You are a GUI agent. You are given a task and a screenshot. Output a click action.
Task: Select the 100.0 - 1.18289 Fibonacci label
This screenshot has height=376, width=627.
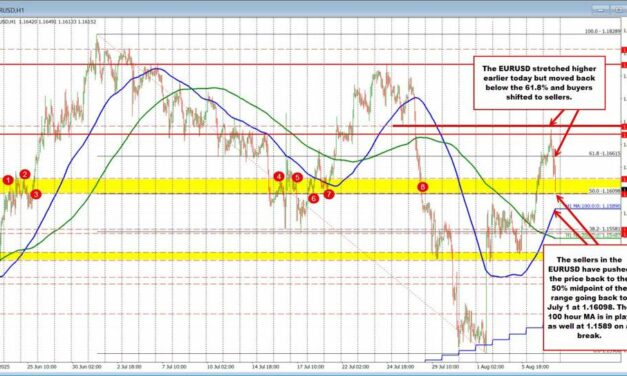click(x=603, y=31)
